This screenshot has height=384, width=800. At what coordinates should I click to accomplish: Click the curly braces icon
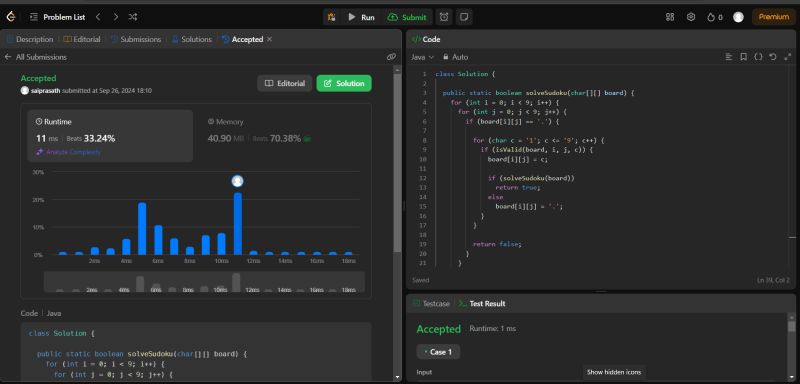(758, 57)
